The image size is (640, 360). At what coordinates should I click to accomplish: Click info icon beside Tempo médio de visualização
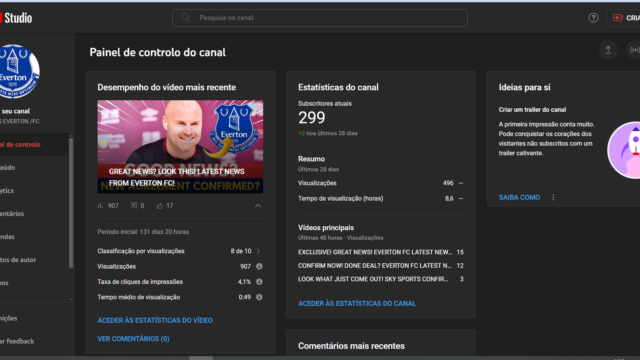coord(259,297)
